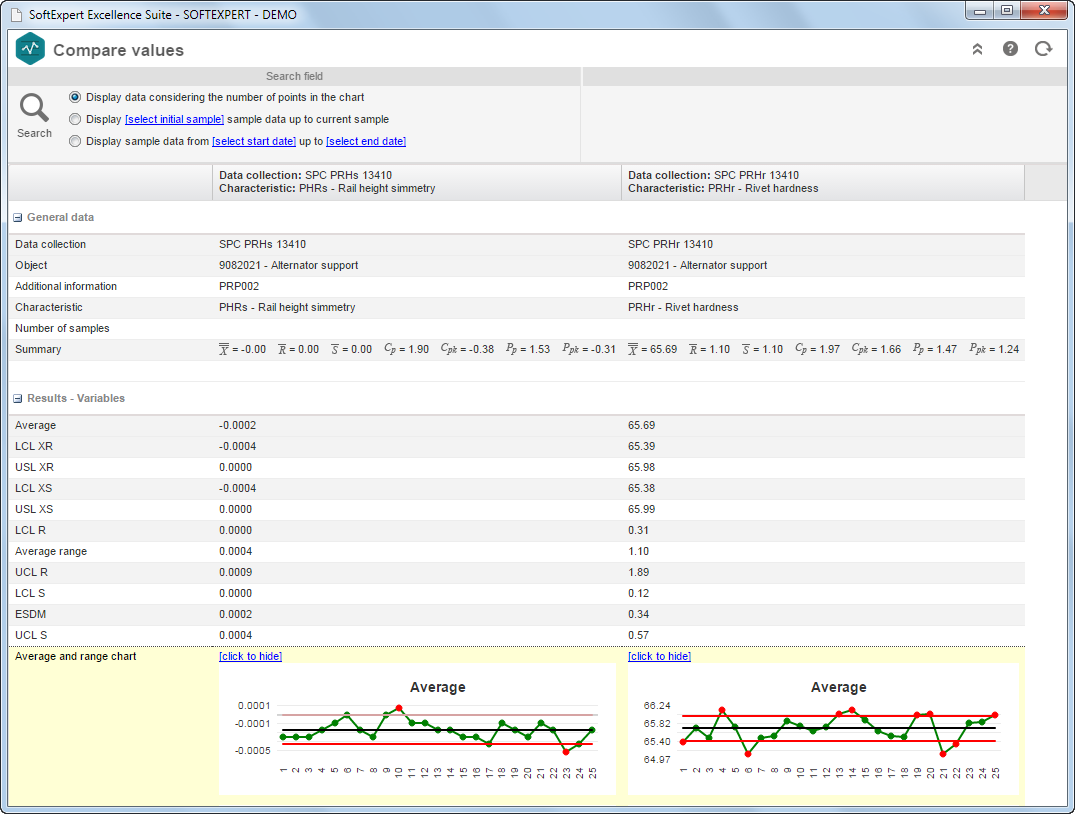Click the LCL S value 0.12

tap(638, 593)
